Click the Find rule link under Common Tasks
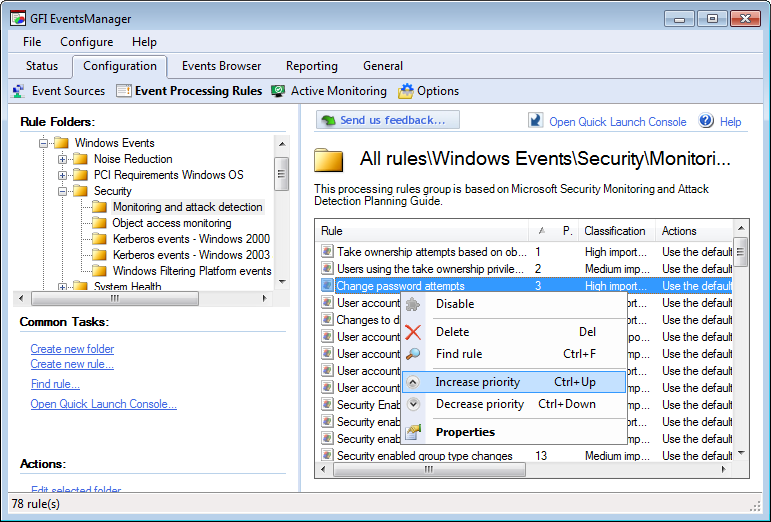771x522 pixels. [55, 384]
